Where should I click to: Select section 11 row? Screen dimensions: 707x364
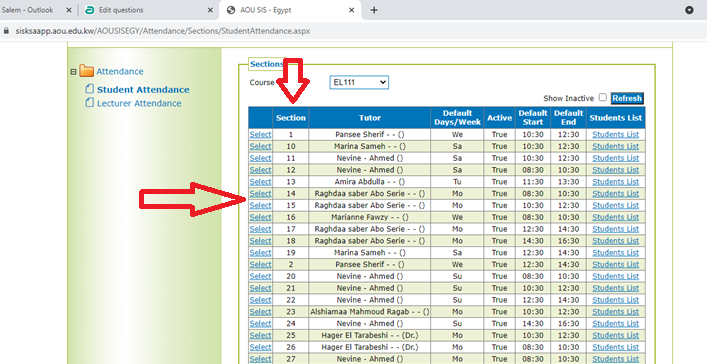(260, 158)
